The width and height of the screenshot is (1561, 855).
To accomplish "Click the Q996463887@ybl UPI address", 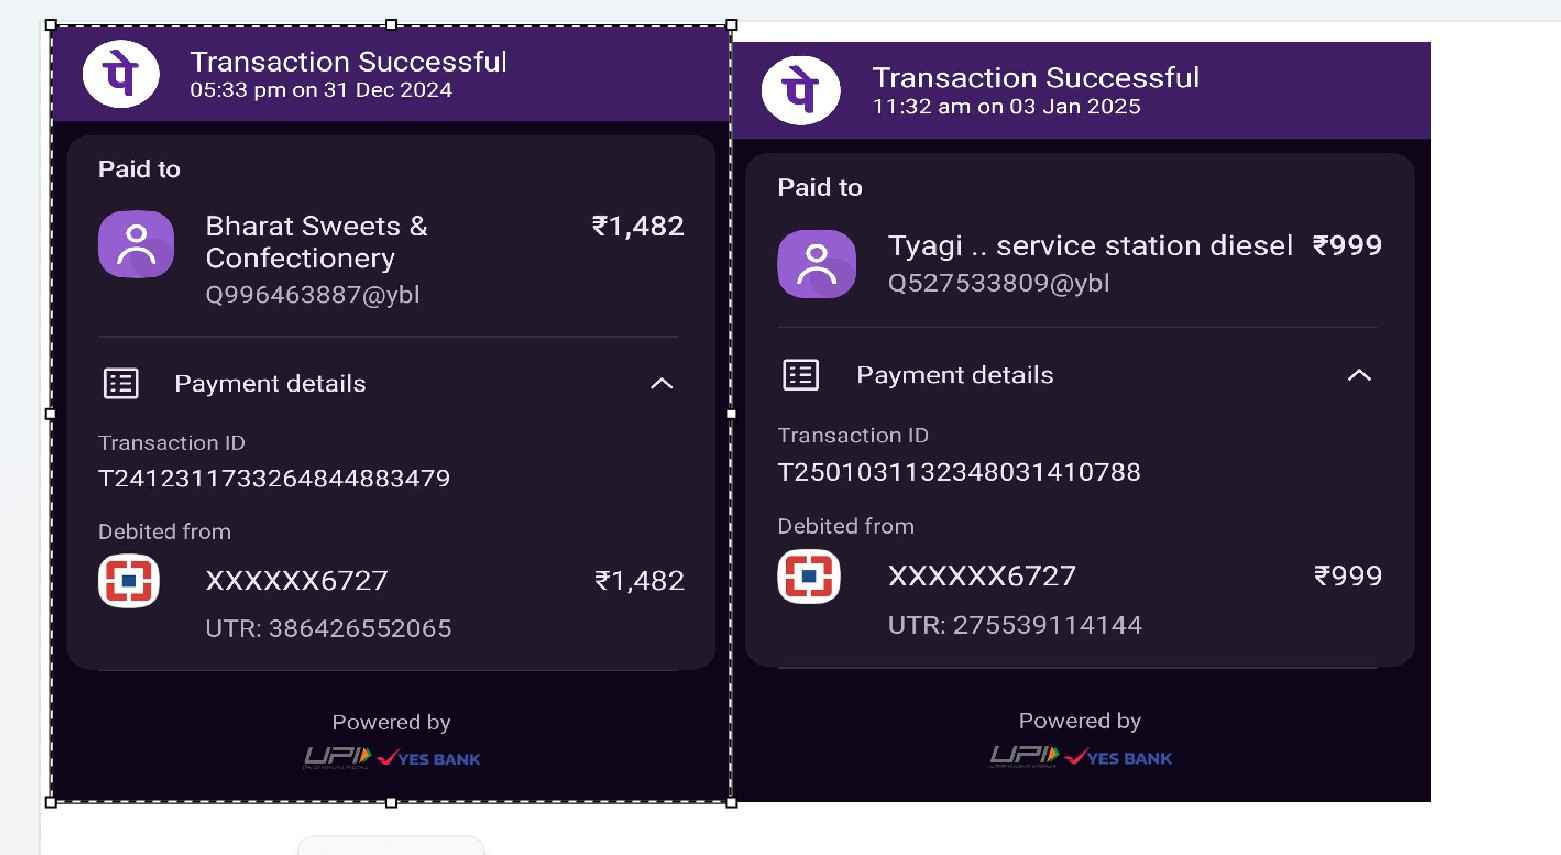I will [312, 295].
